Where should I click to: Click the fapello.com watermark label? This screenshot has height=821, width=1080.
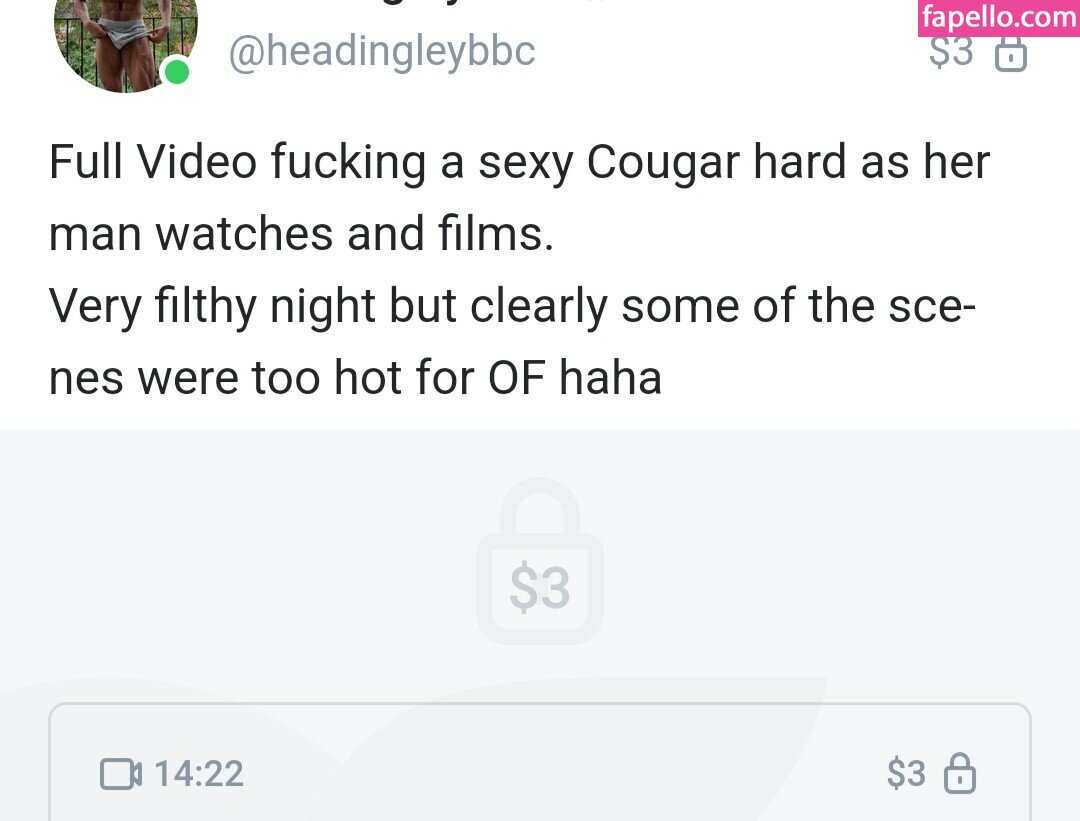999,17
